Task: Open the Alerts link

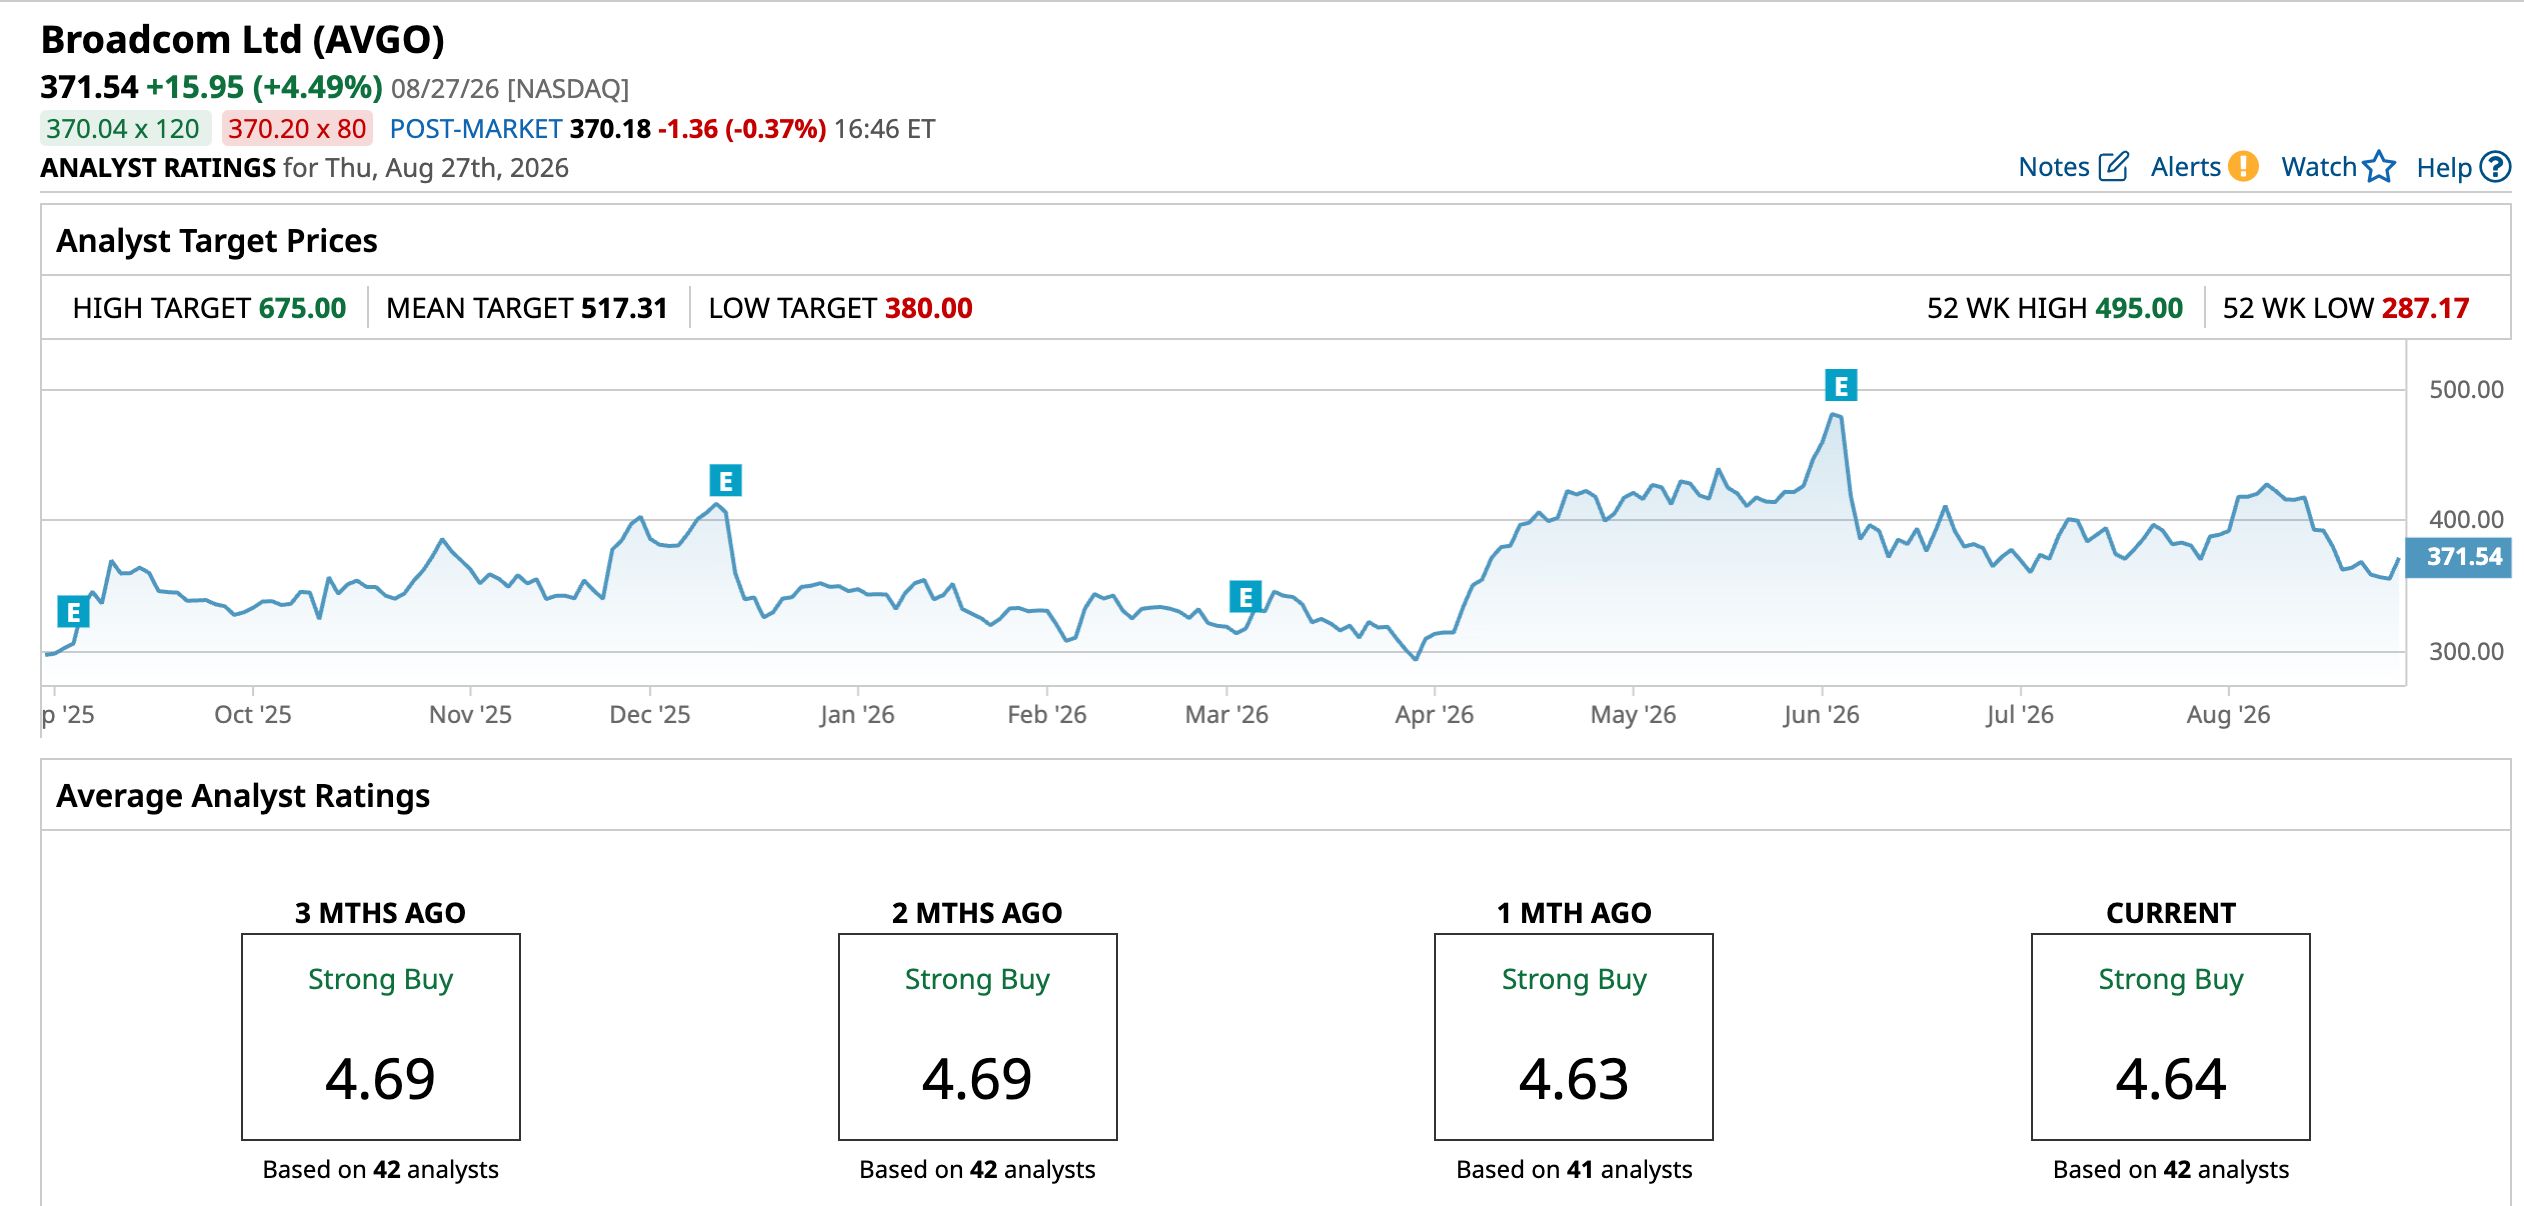Action: (2186, 167)
